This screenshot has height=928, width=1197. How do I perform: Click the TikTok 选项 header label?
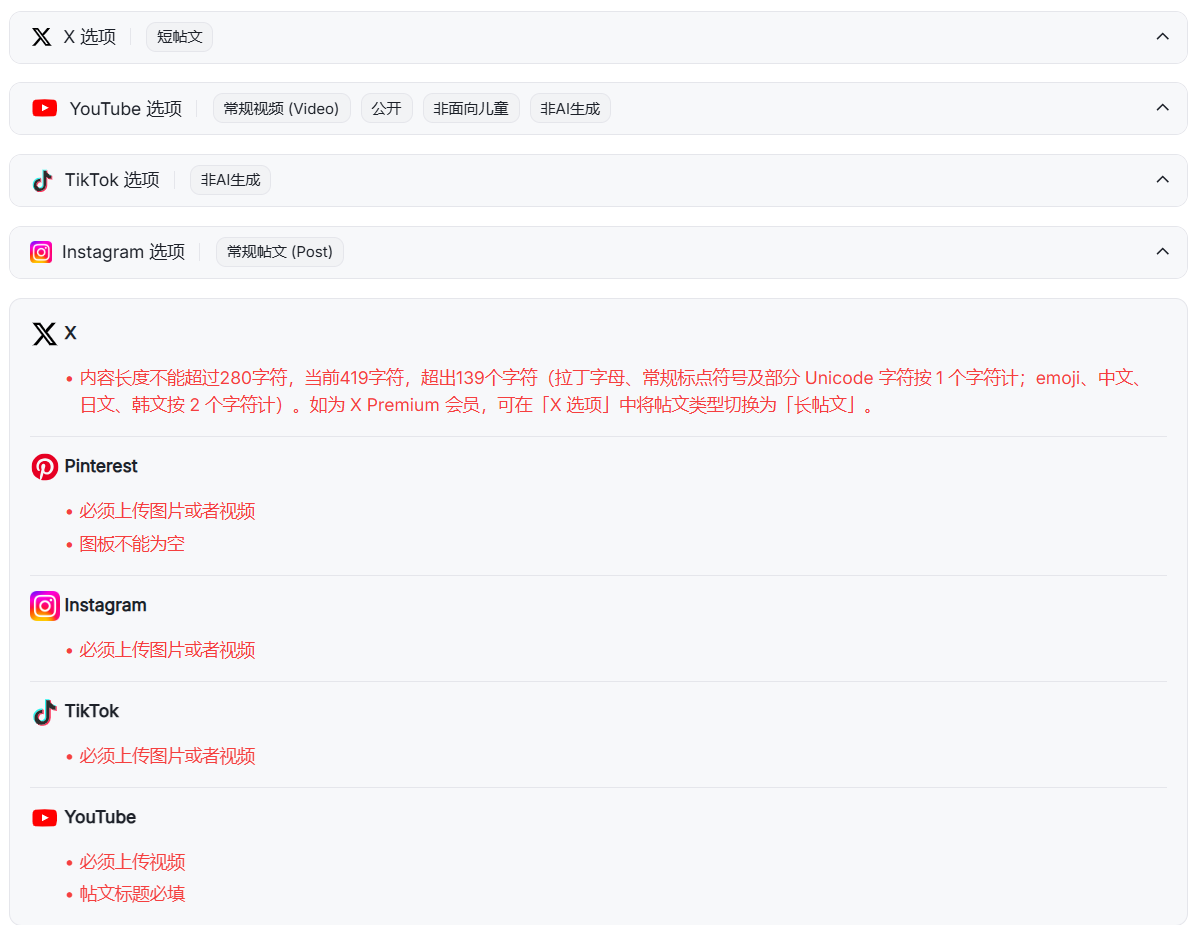(112, 180)
